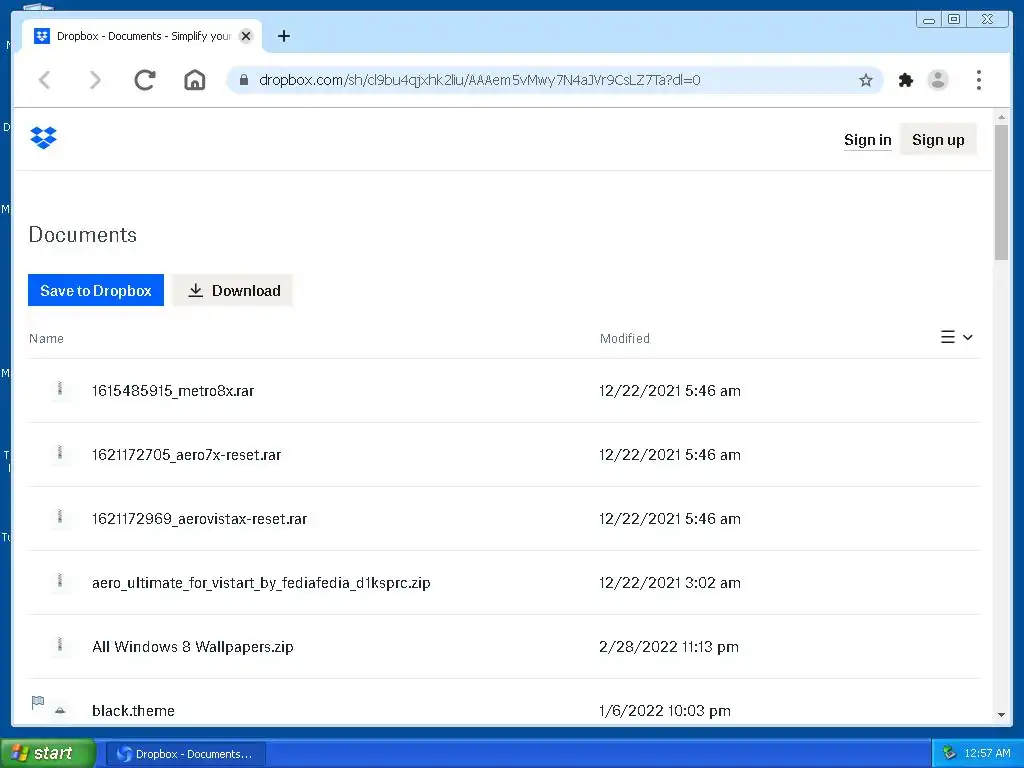Click the 1/6/2022 10:03 pm modified date
The image size is (1024, 768).
665,711
